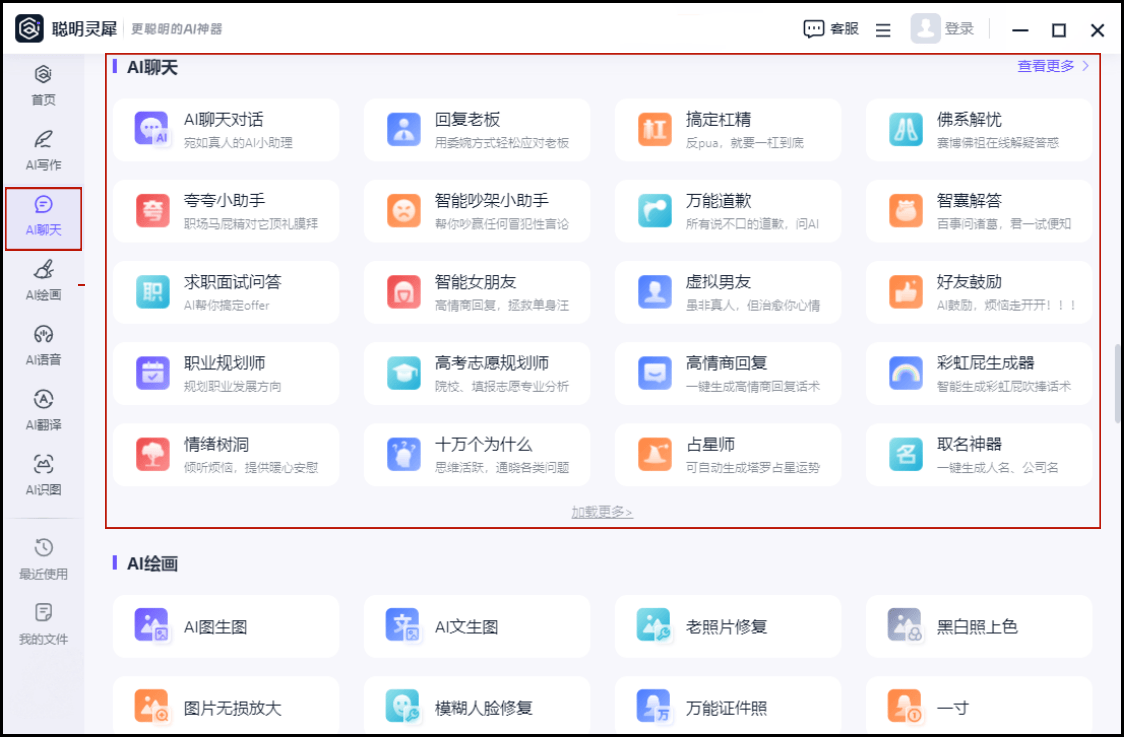Open the 黑白照上色 card
The image size is (1124, 737).
(978, 627)
